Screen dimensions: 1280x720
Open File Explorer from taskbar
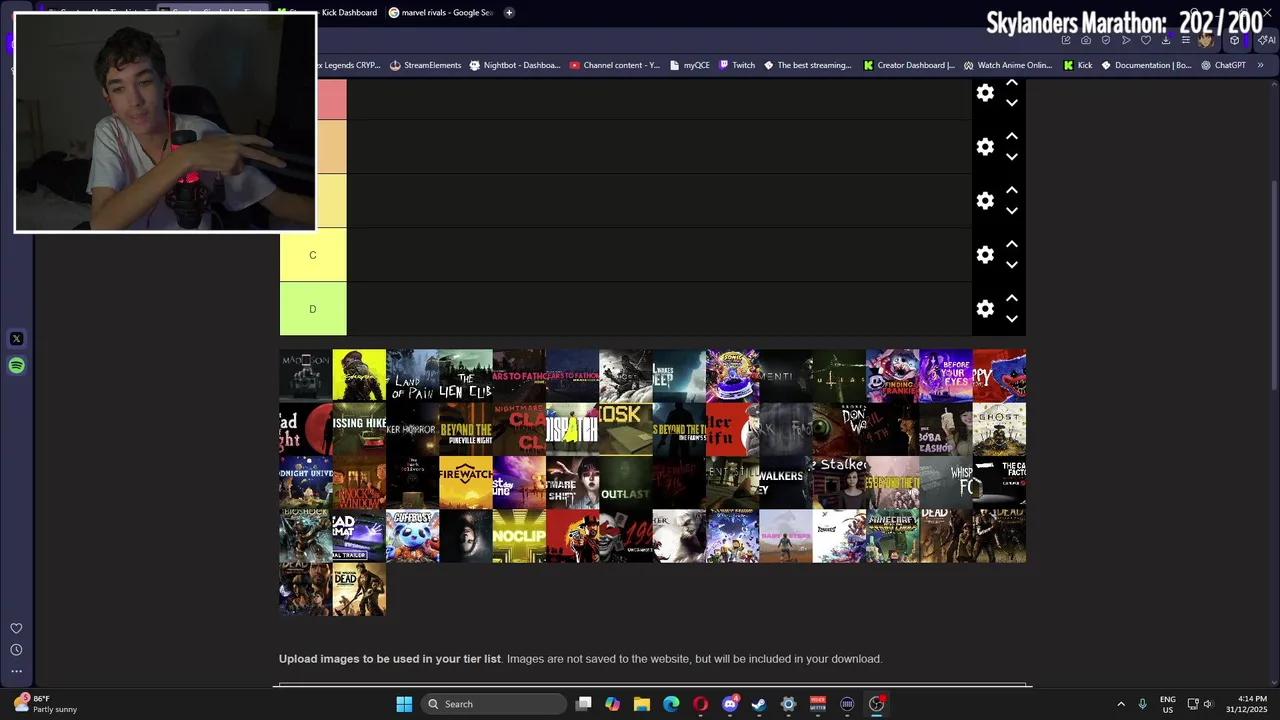642,704
